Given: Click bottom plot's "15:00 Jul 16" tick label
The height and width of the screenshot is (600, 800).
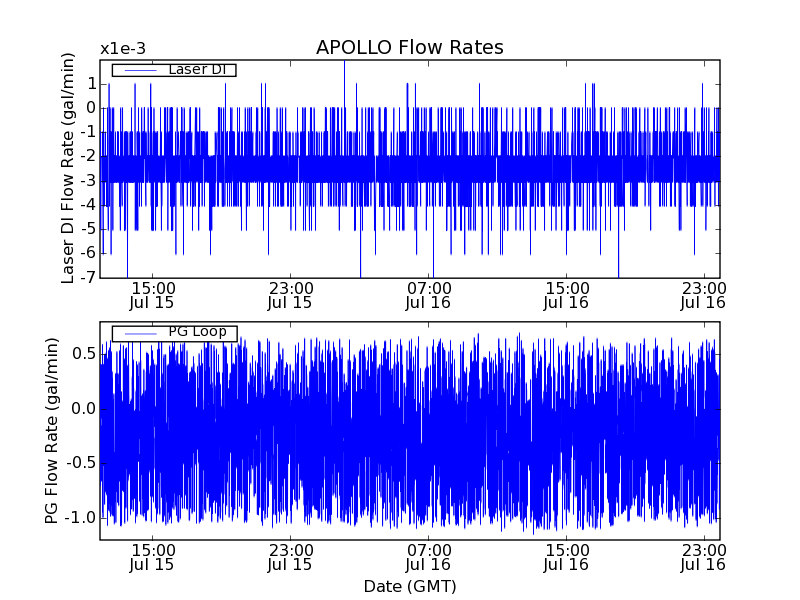Looking at the screenshot, I should (x=566, y=557).
